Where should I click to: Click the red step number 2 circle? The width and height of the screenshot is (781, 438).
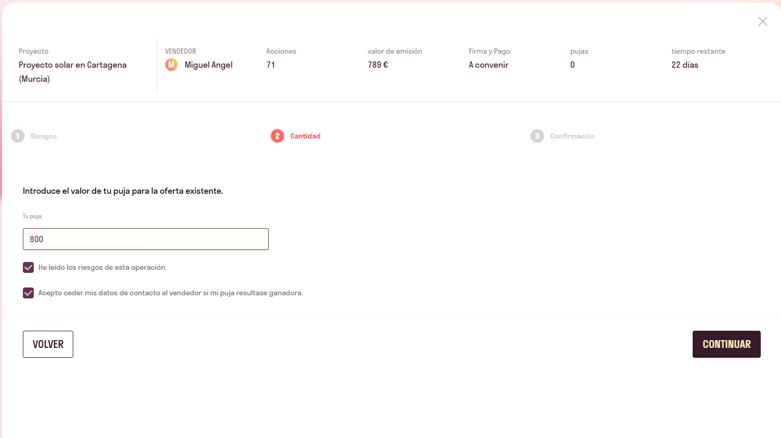pos(277,136)
